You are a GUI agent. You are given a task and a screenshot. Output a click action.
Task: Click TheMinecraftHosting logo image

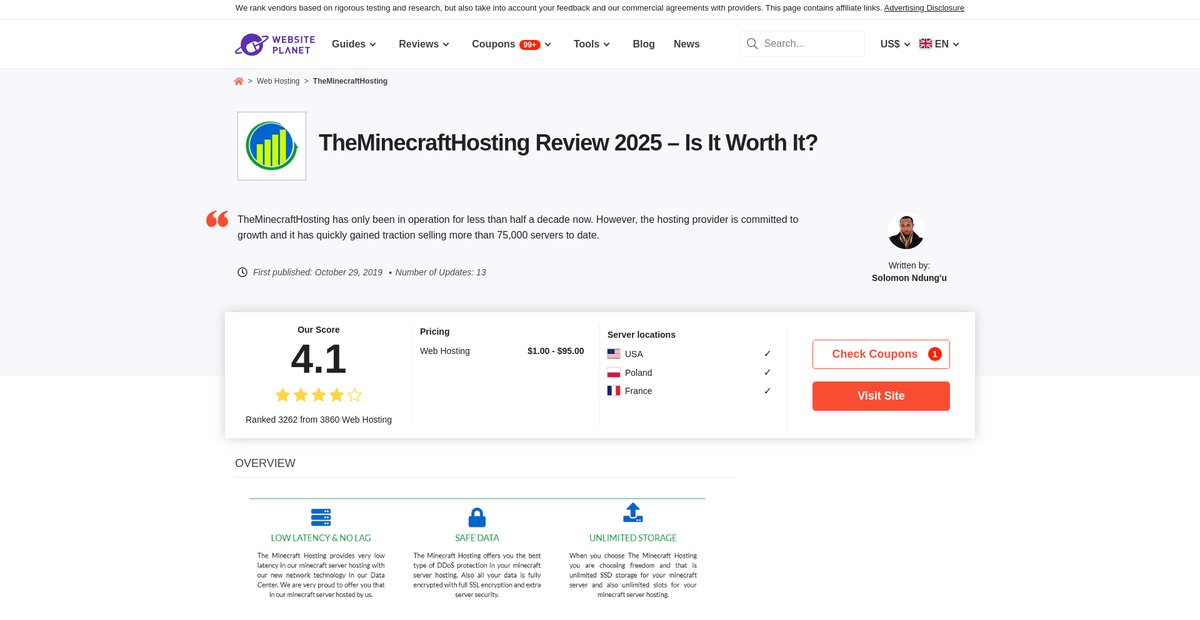click(272, 146)
